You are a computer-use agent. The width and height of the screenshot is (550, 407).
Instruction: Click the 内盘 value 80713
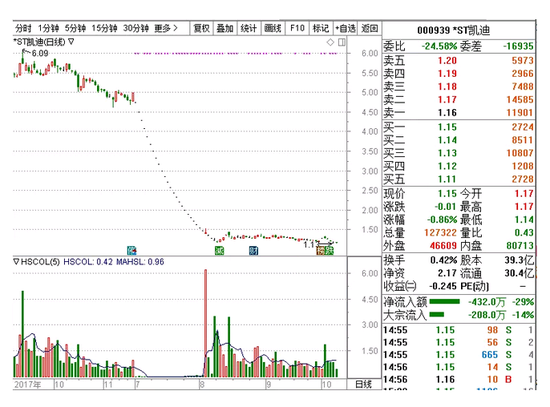[x=520, y=245]
